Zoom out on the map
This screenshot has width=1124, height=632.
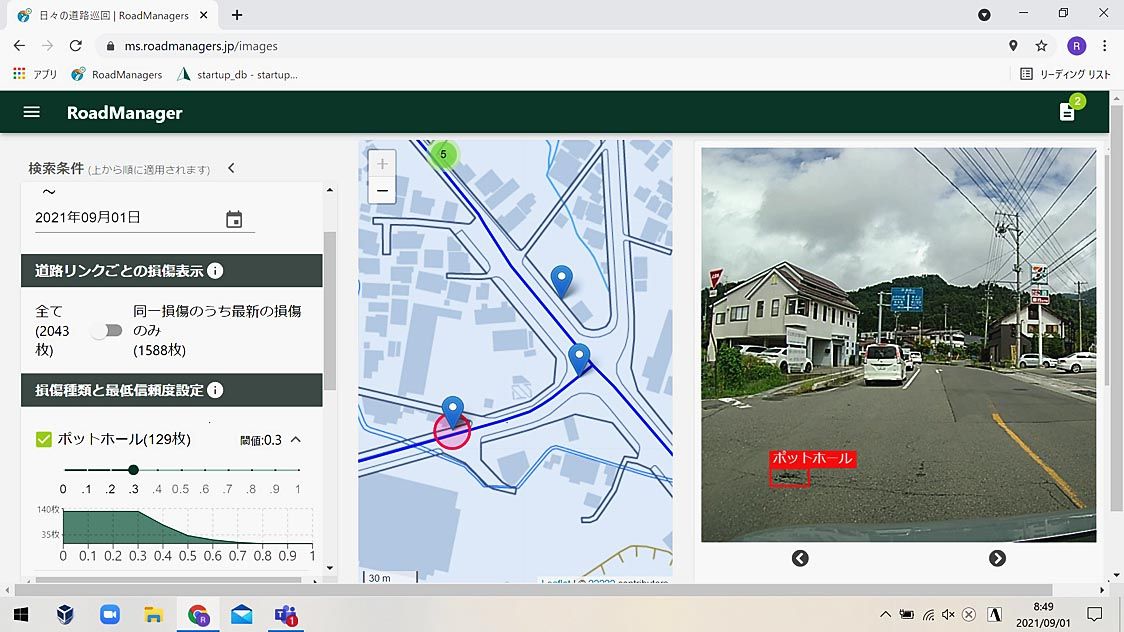click(382, 190)
